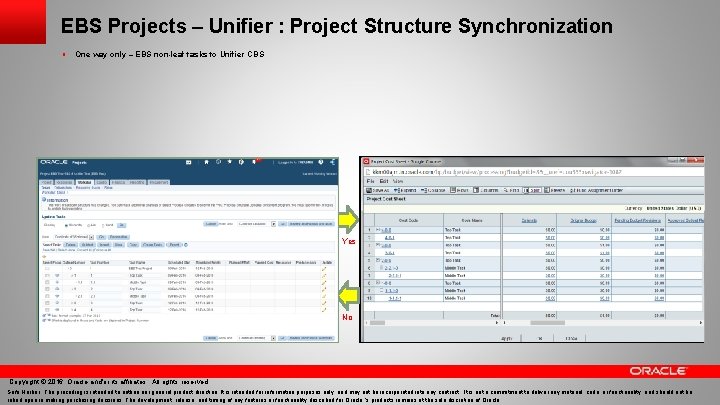Tick the select checkbox for task 3

click(47, 303)
